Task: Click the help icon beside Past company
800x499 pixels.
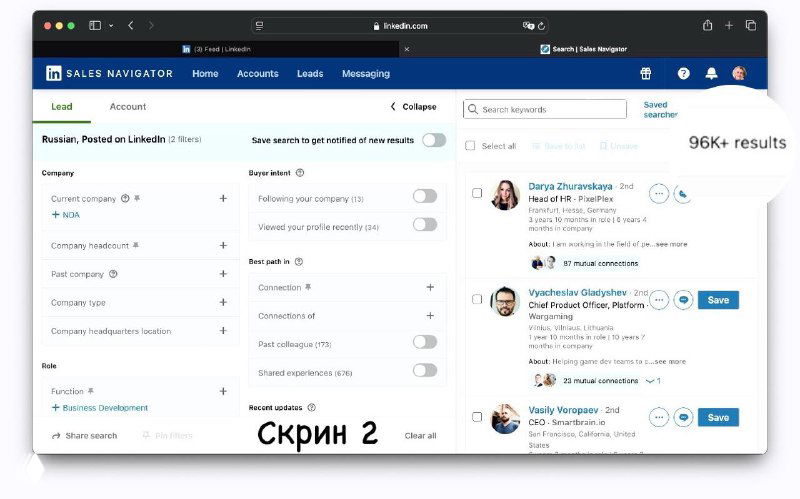Action: click(113, 274)
